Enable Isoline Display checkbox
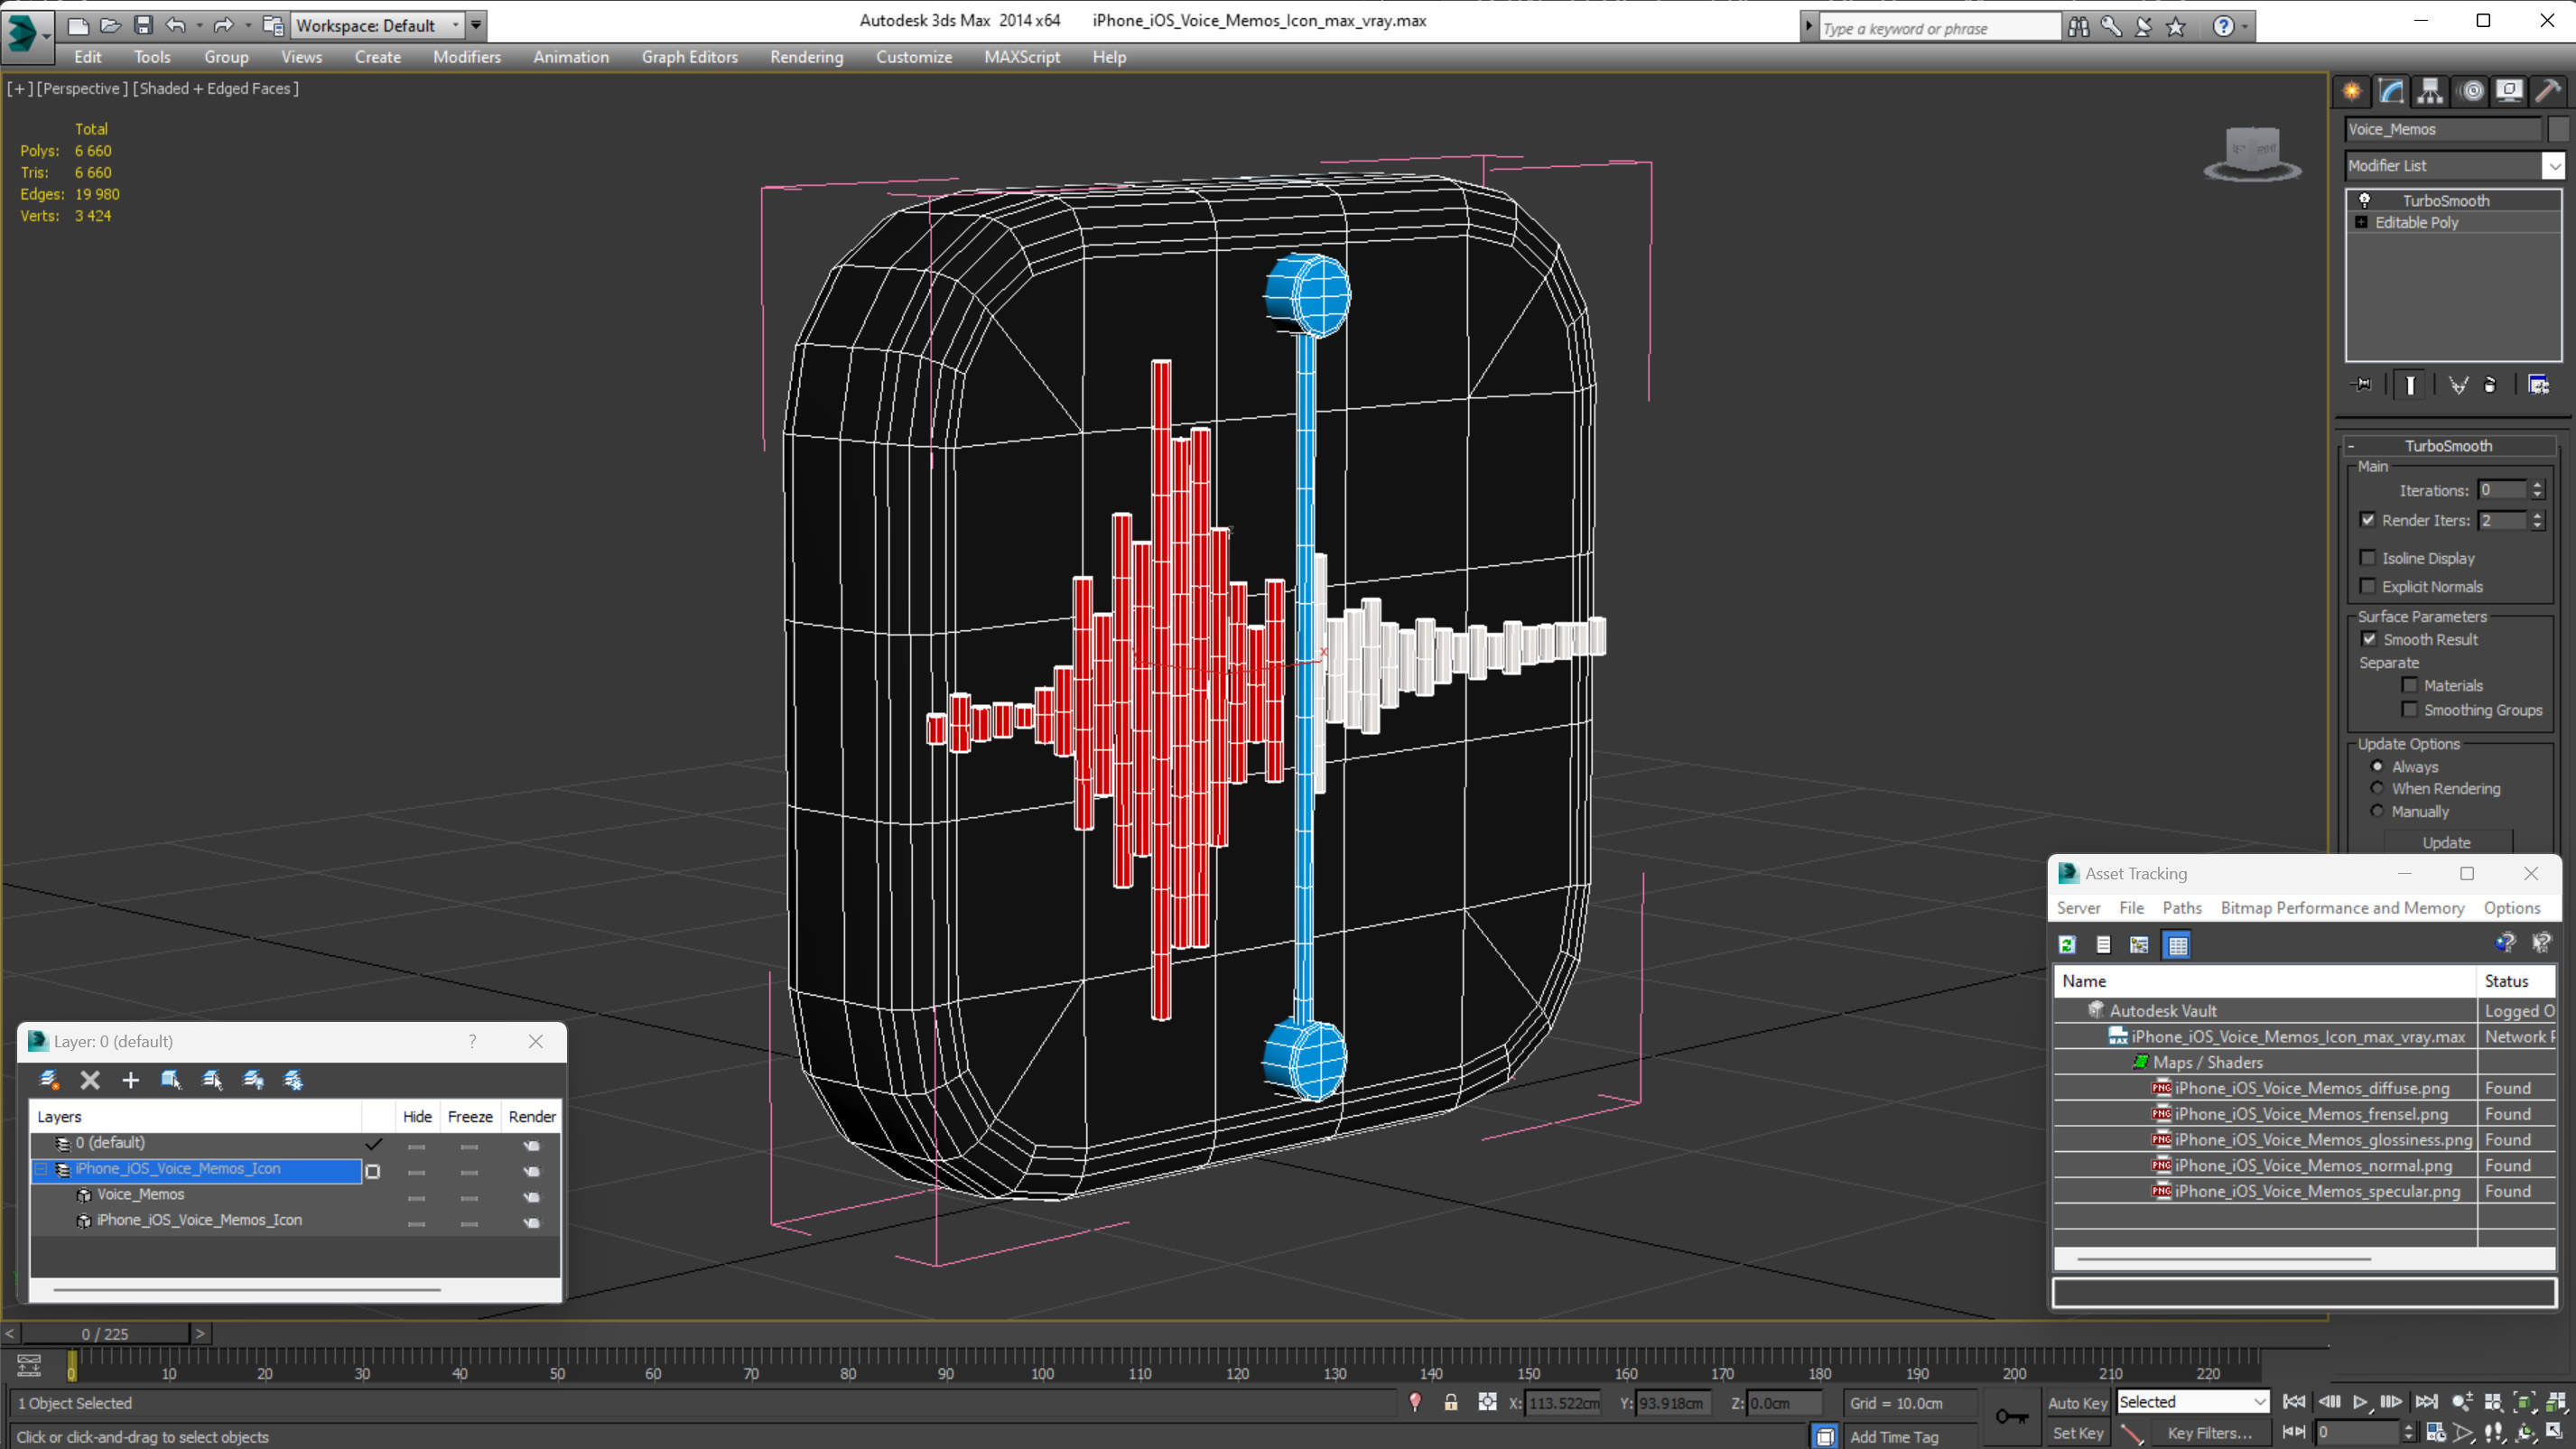The height and width of the screenshot is (1449, 2576). (2367, 558)
